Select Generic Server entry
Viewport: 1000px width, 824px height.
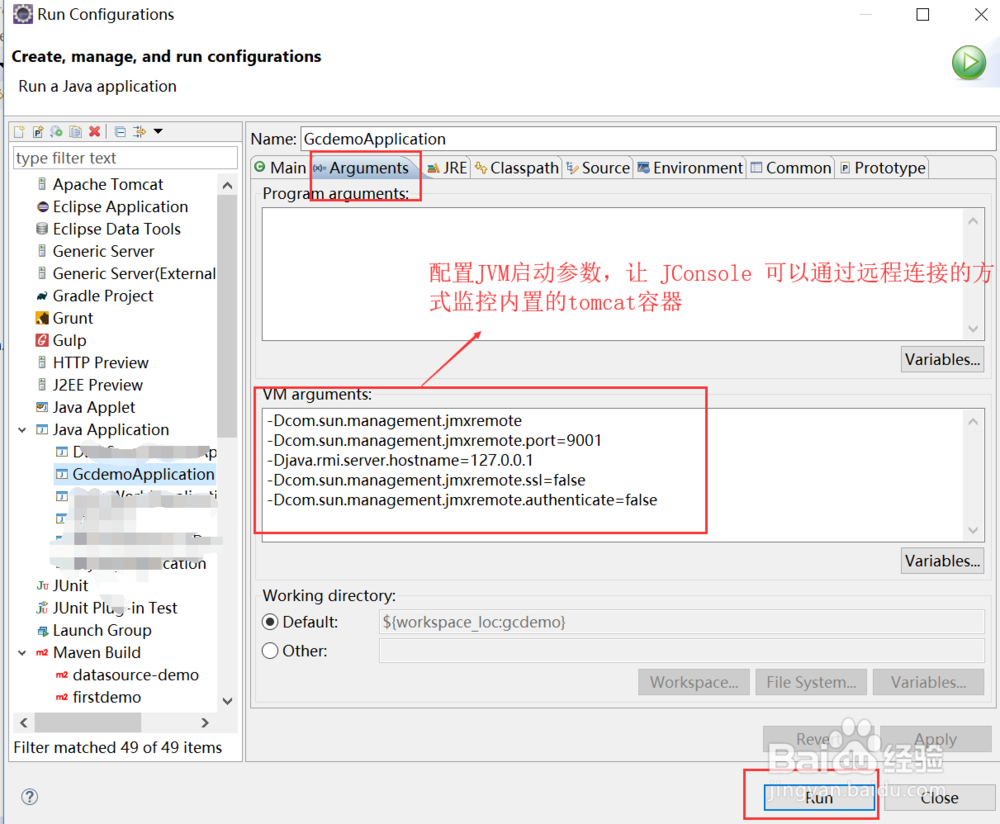tap(103, 251)
